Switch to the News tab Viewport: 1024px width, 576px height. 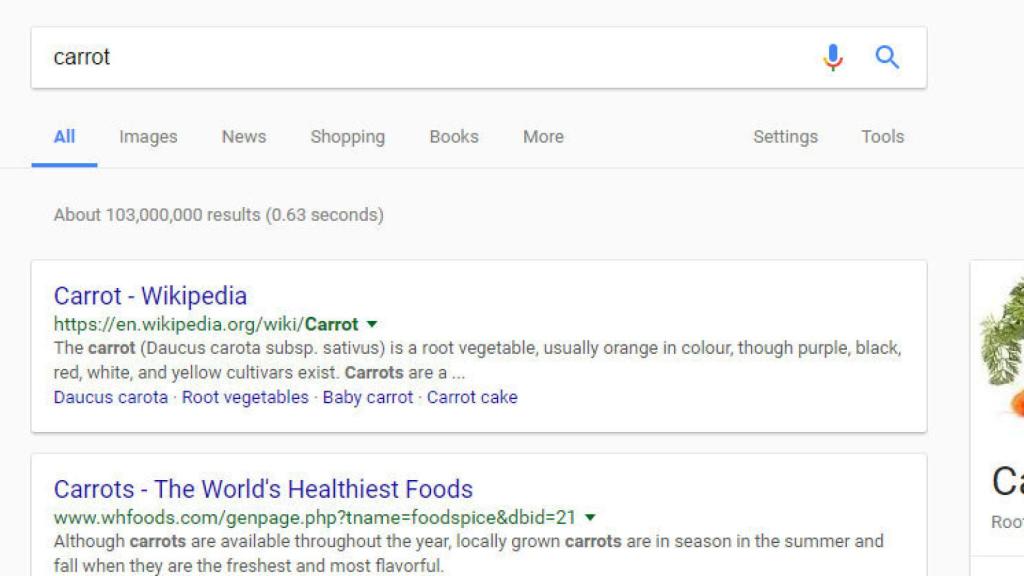243,137
